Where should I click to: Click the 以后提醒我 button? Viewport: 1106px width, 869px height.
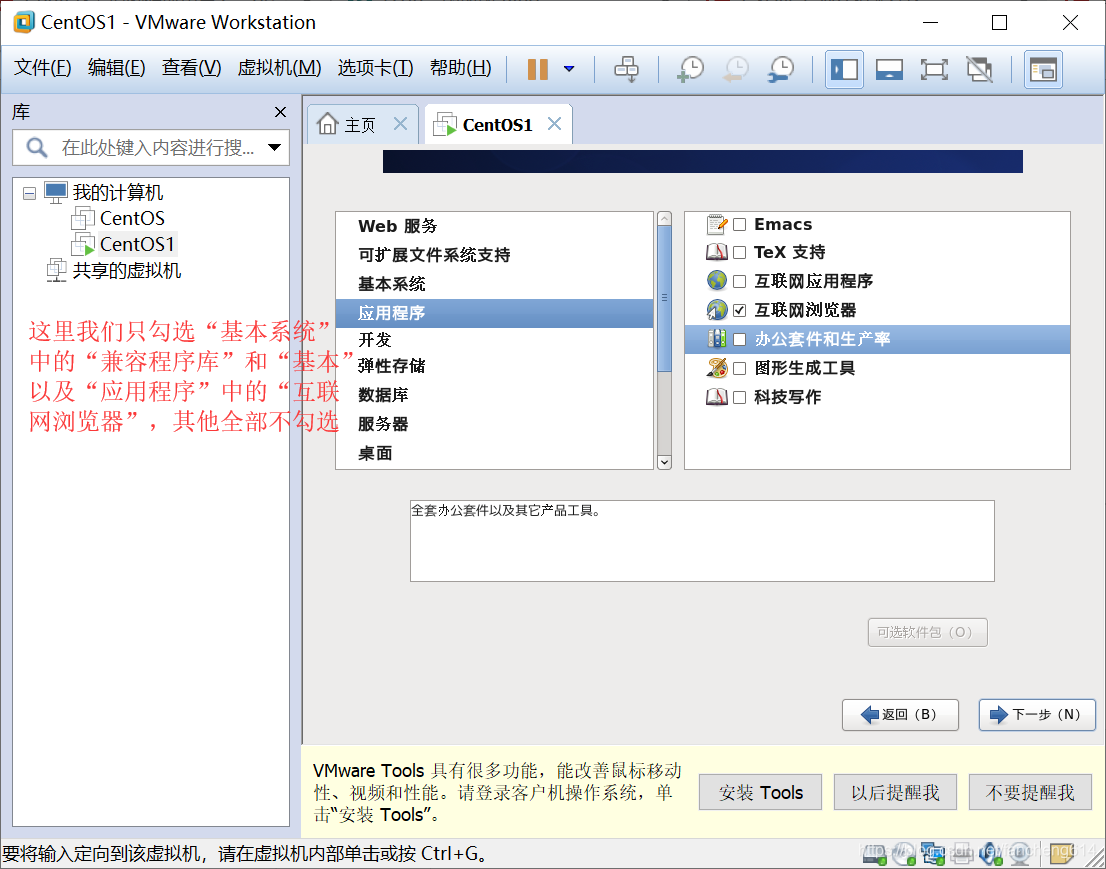(x=895, y=792)
